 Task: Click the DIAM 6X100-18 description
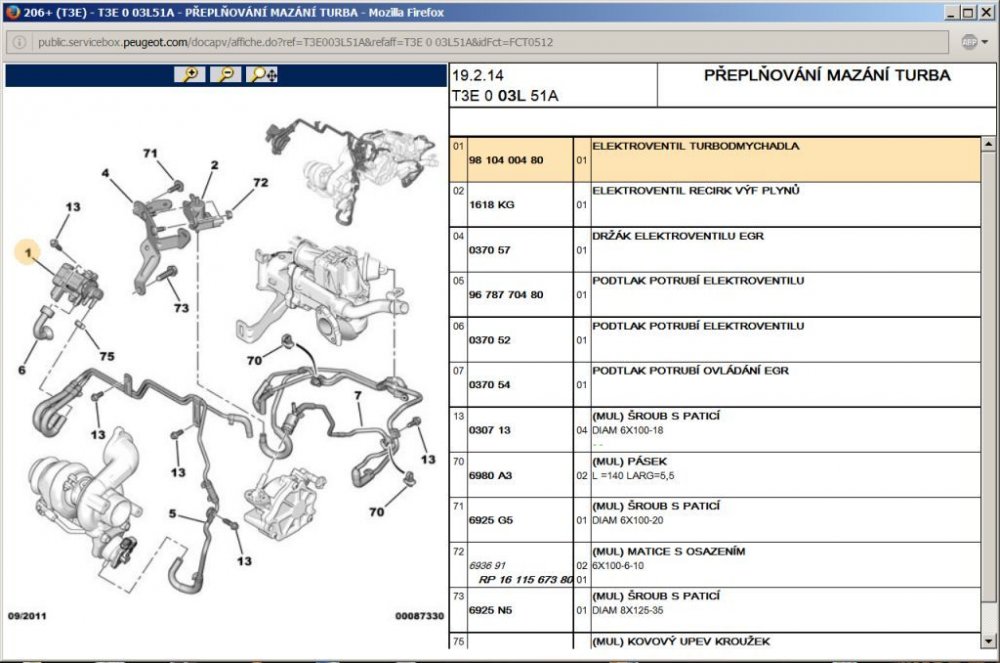(x=628, y=430)
